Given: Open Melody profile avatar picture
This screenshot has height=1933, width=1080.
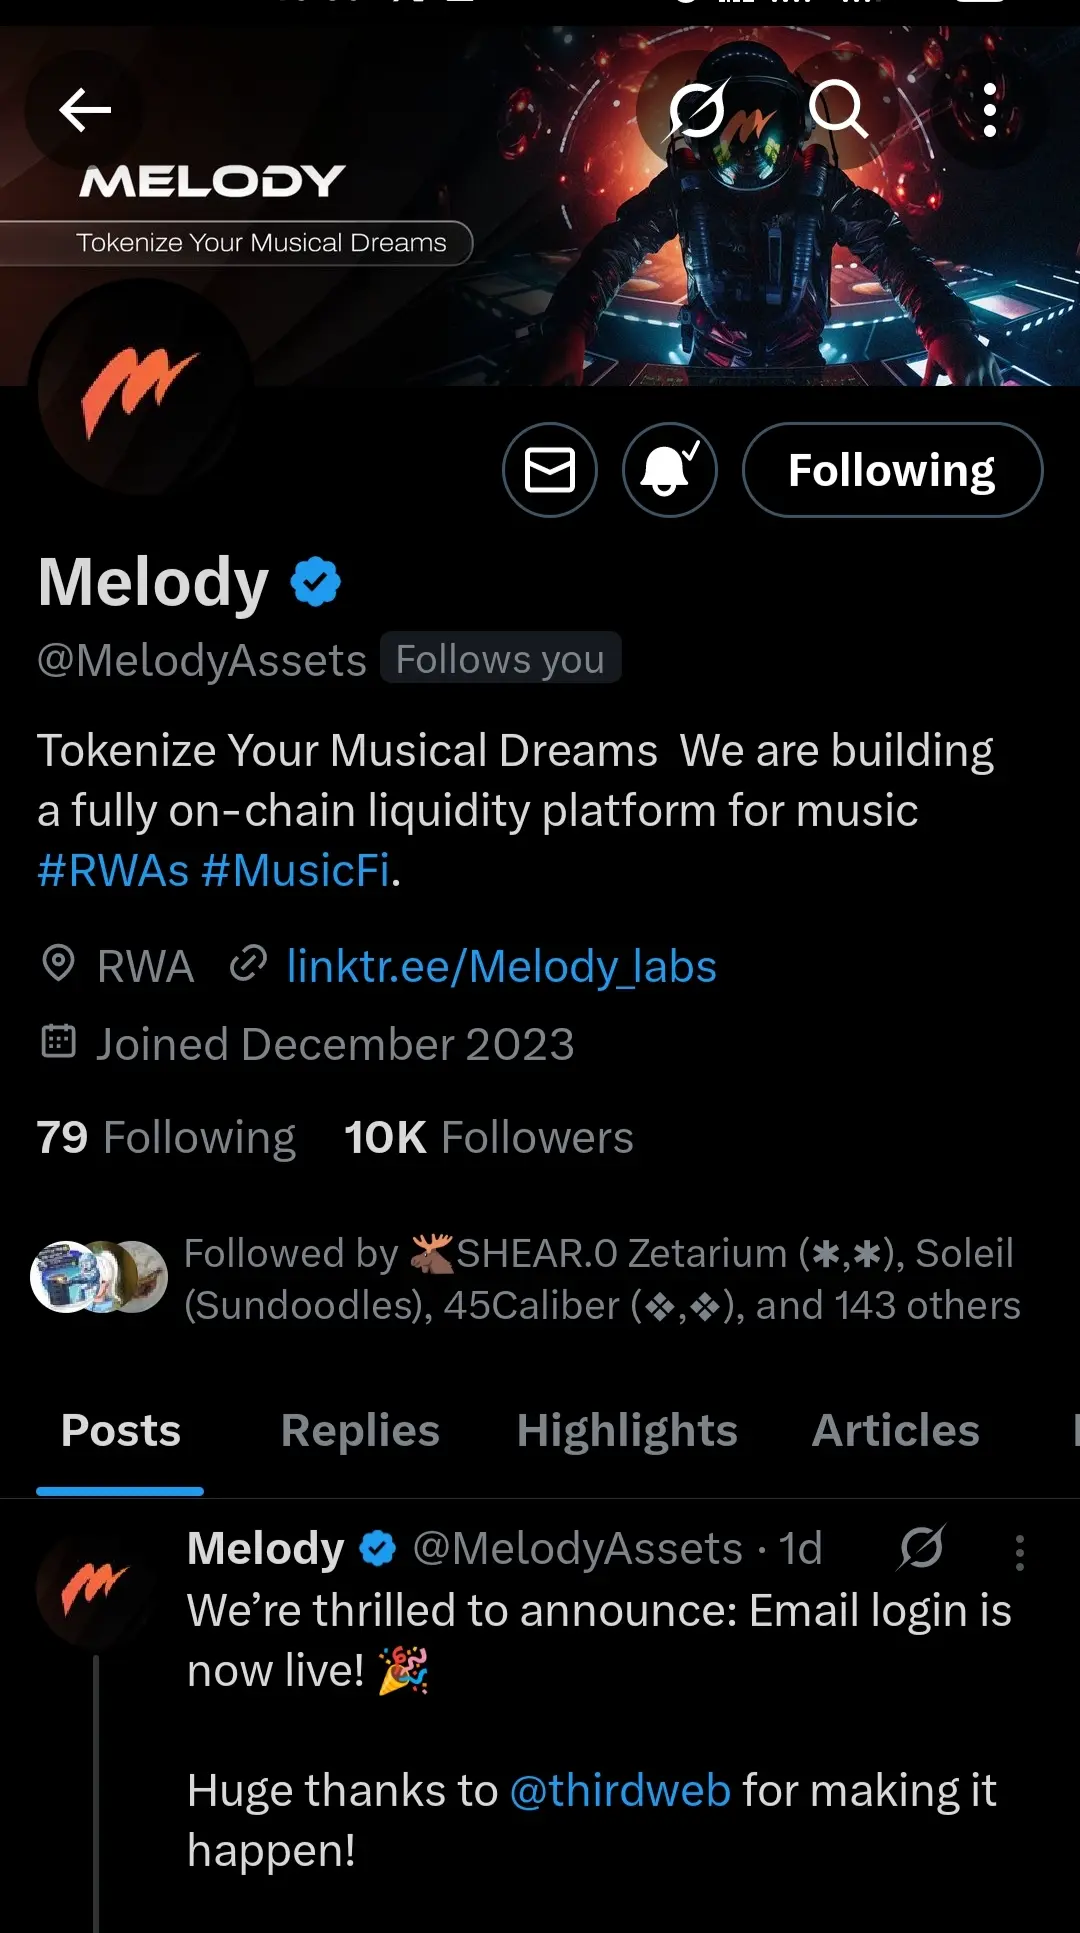Looking at the screenshot, I should [140, 390].
